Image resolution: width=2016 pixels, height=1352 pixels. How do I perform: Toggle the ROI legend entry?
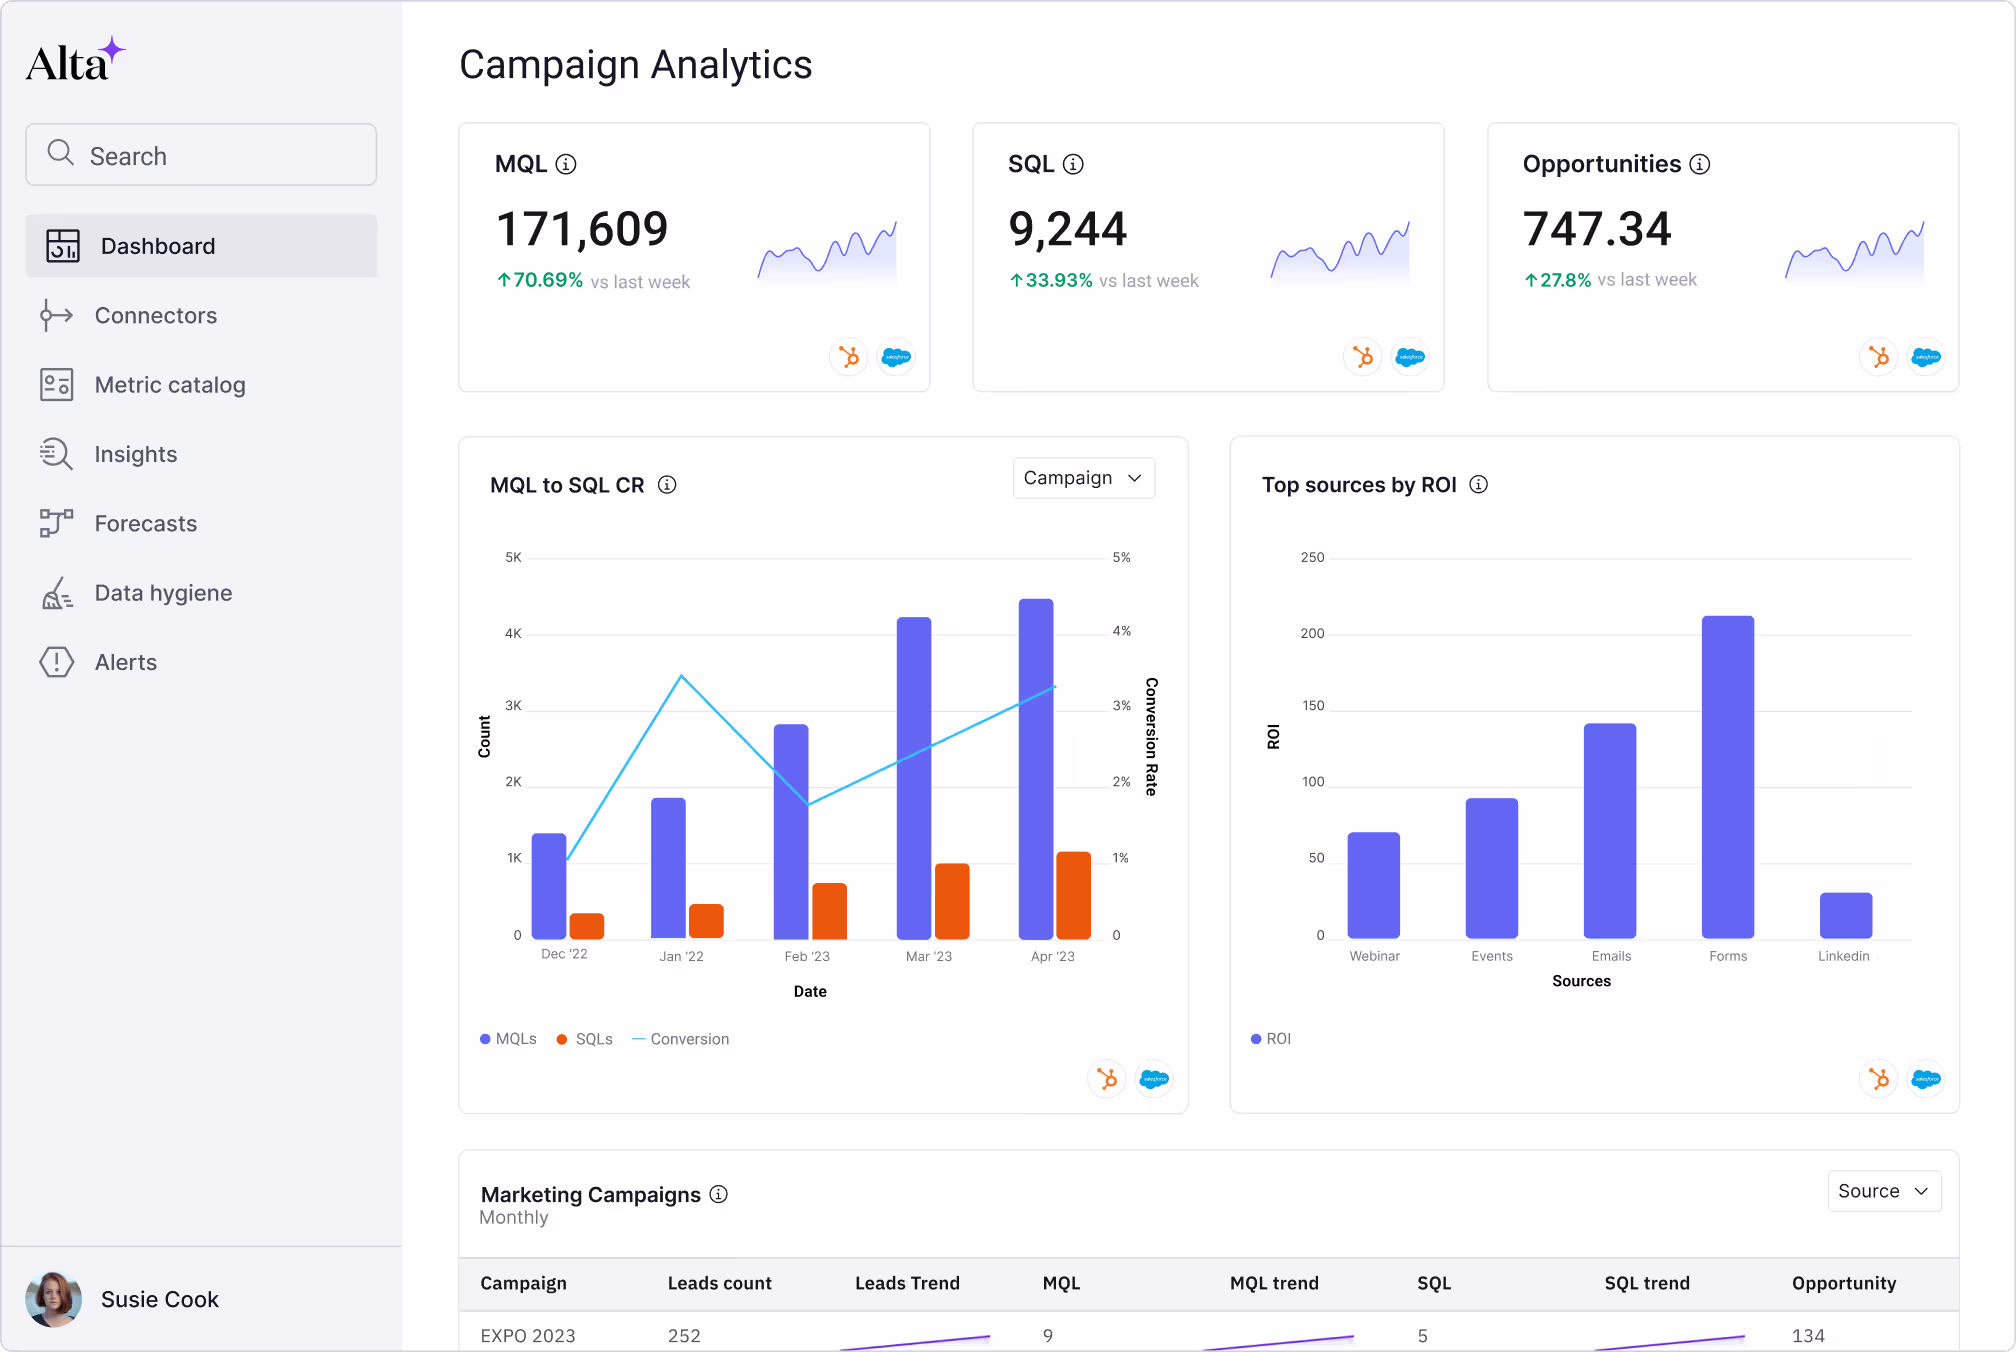pos(1271,1039)
